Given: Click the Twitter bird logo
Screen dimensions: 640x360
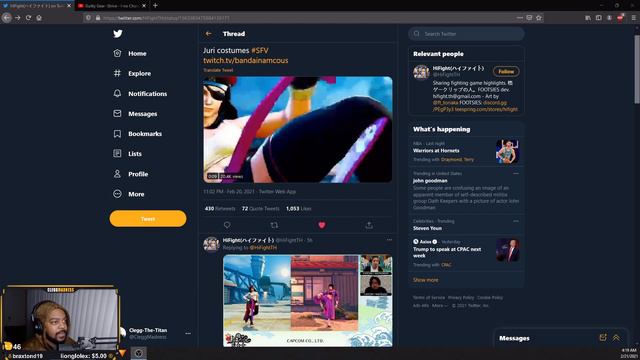Looking at the screenshot, I should 118,34.
